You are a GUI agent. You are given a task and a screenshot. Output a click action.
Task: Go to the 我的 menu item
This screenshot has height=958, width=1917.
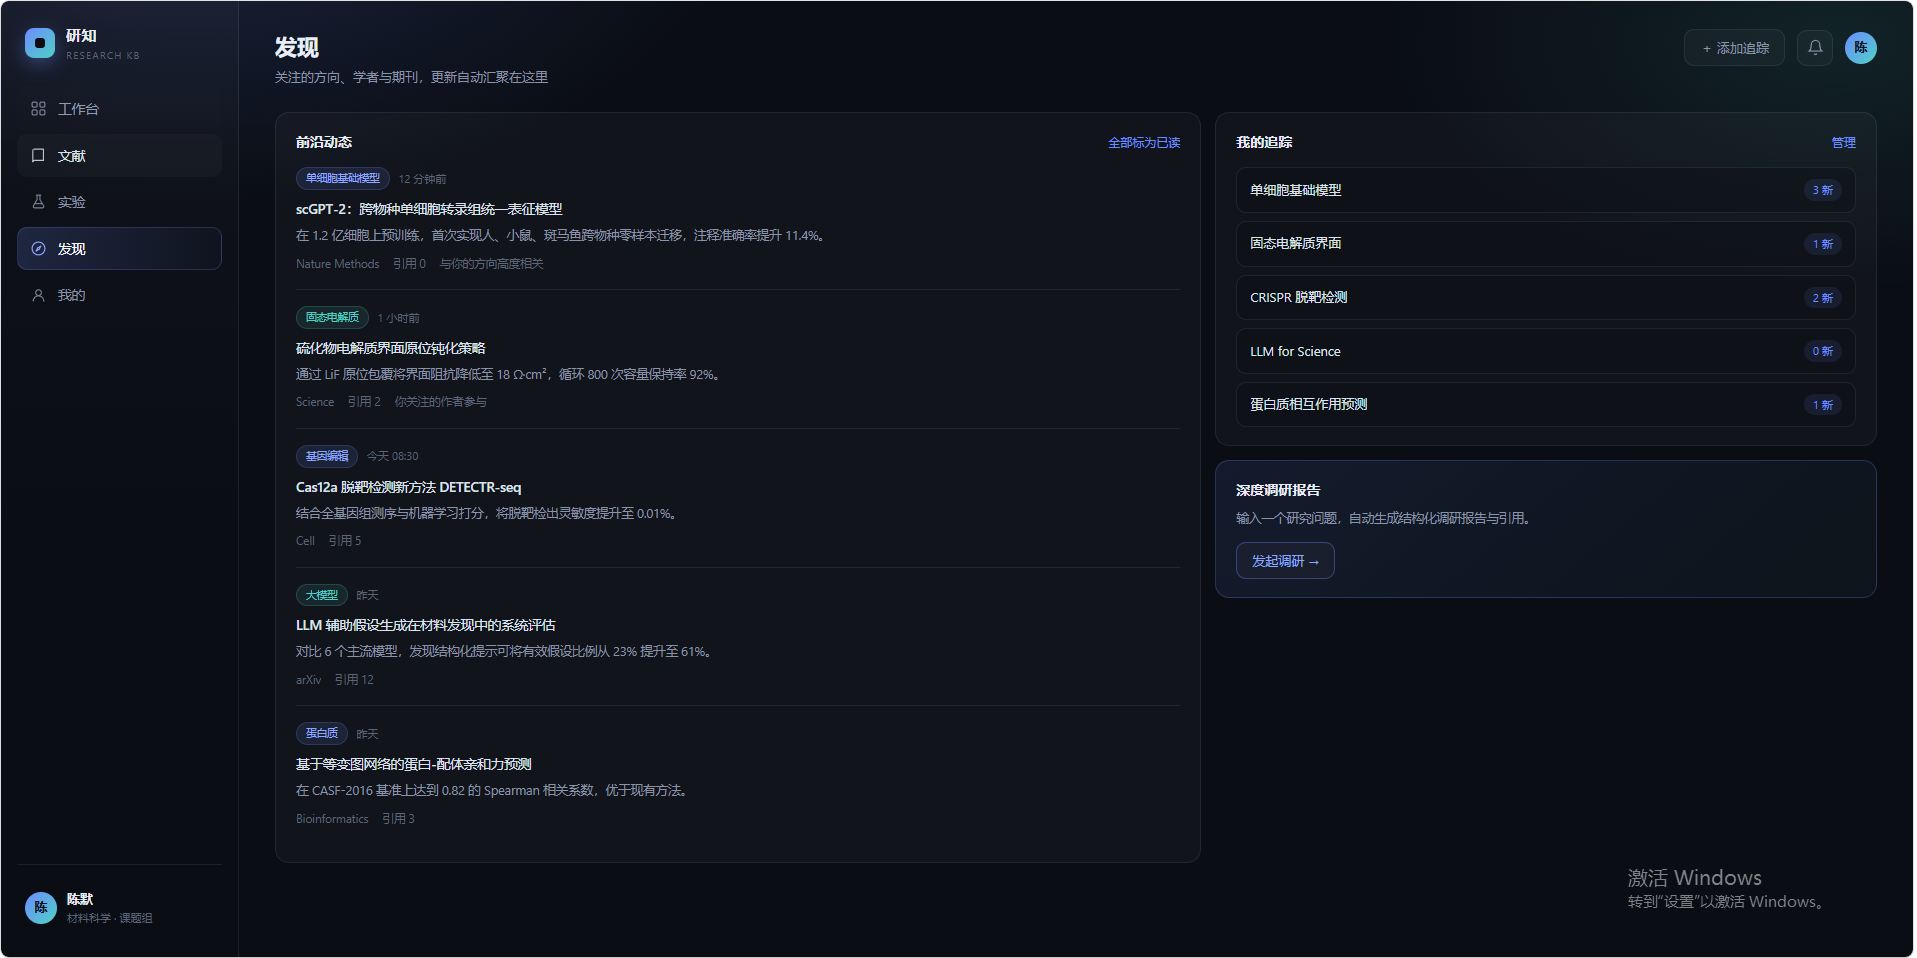pyautogui.click(x=119, y=295)
